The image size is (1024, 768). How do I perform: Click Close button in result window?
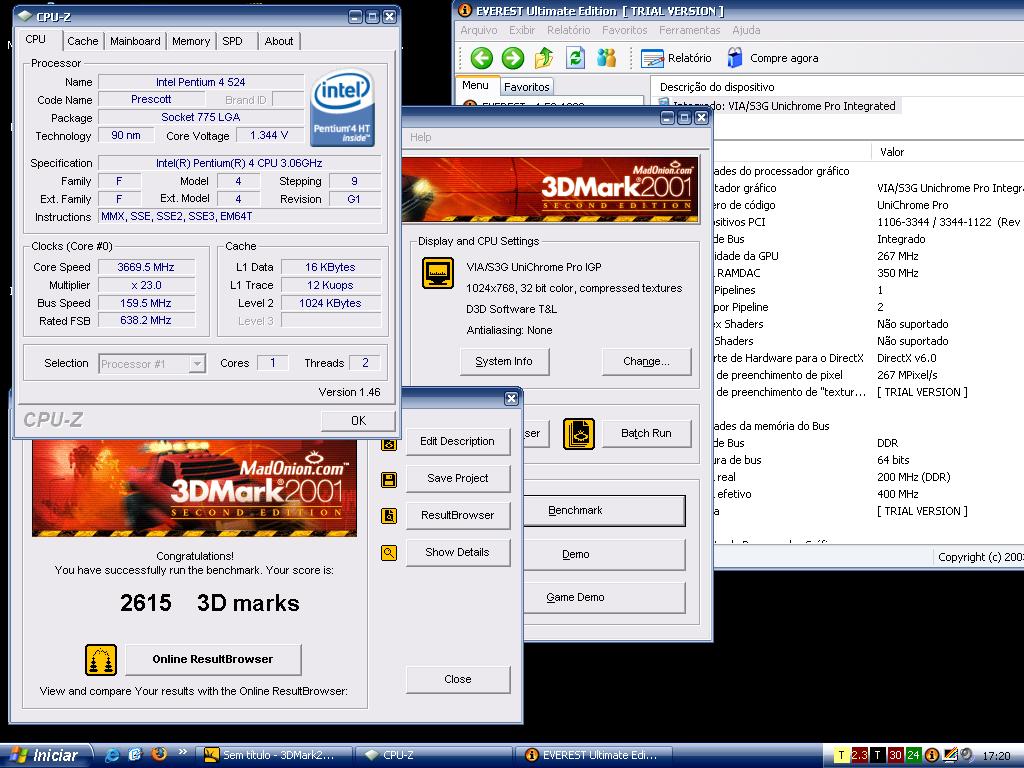click(x=458, y=679)
